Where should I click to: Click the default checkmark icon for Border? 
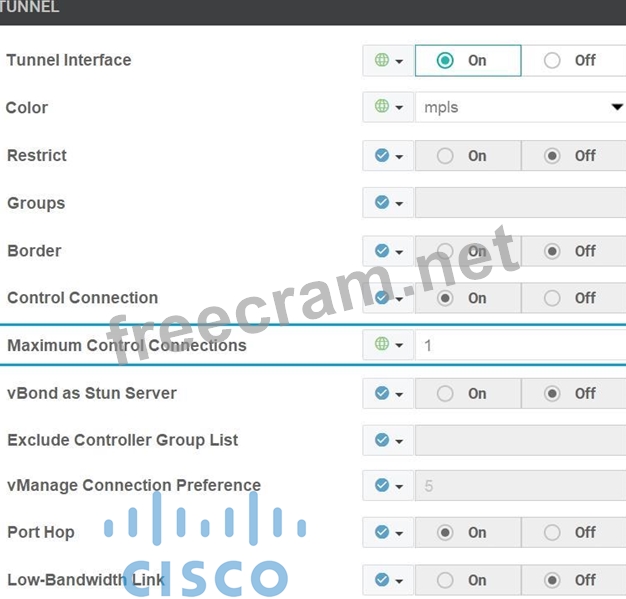click(x=381, y=251)
